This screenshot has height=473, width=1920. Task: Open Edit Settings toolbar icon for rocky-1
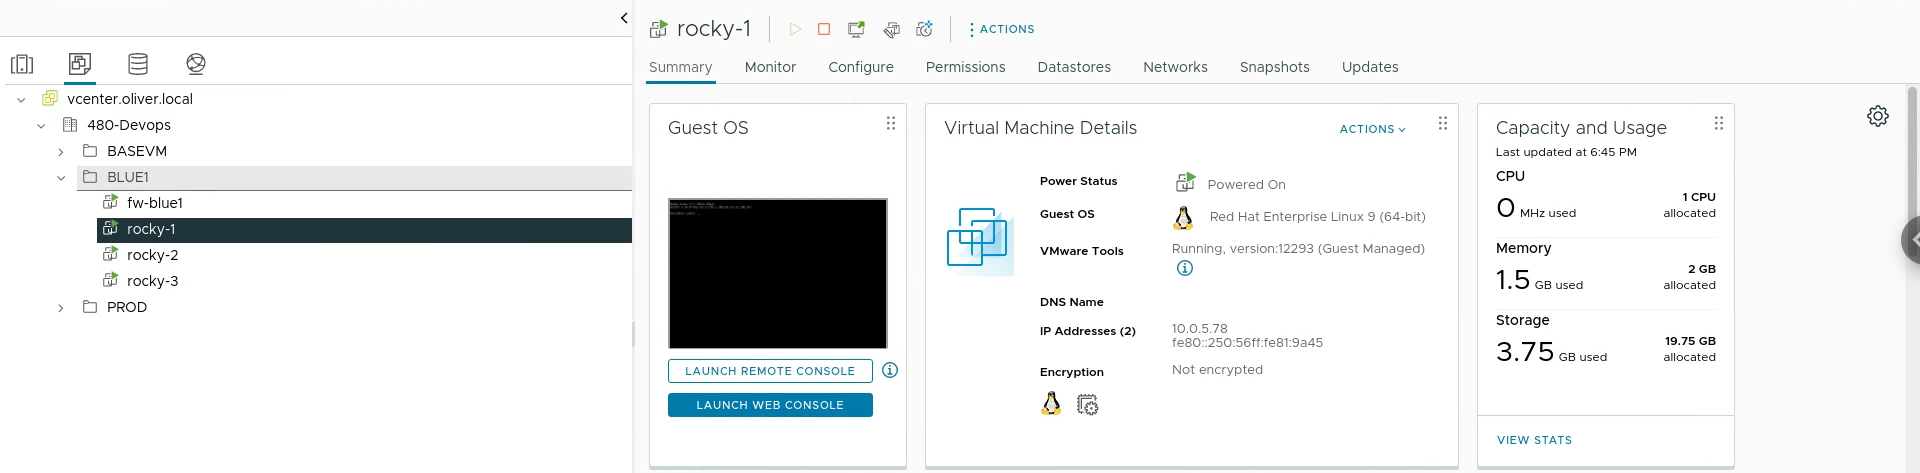coord(891,30)
